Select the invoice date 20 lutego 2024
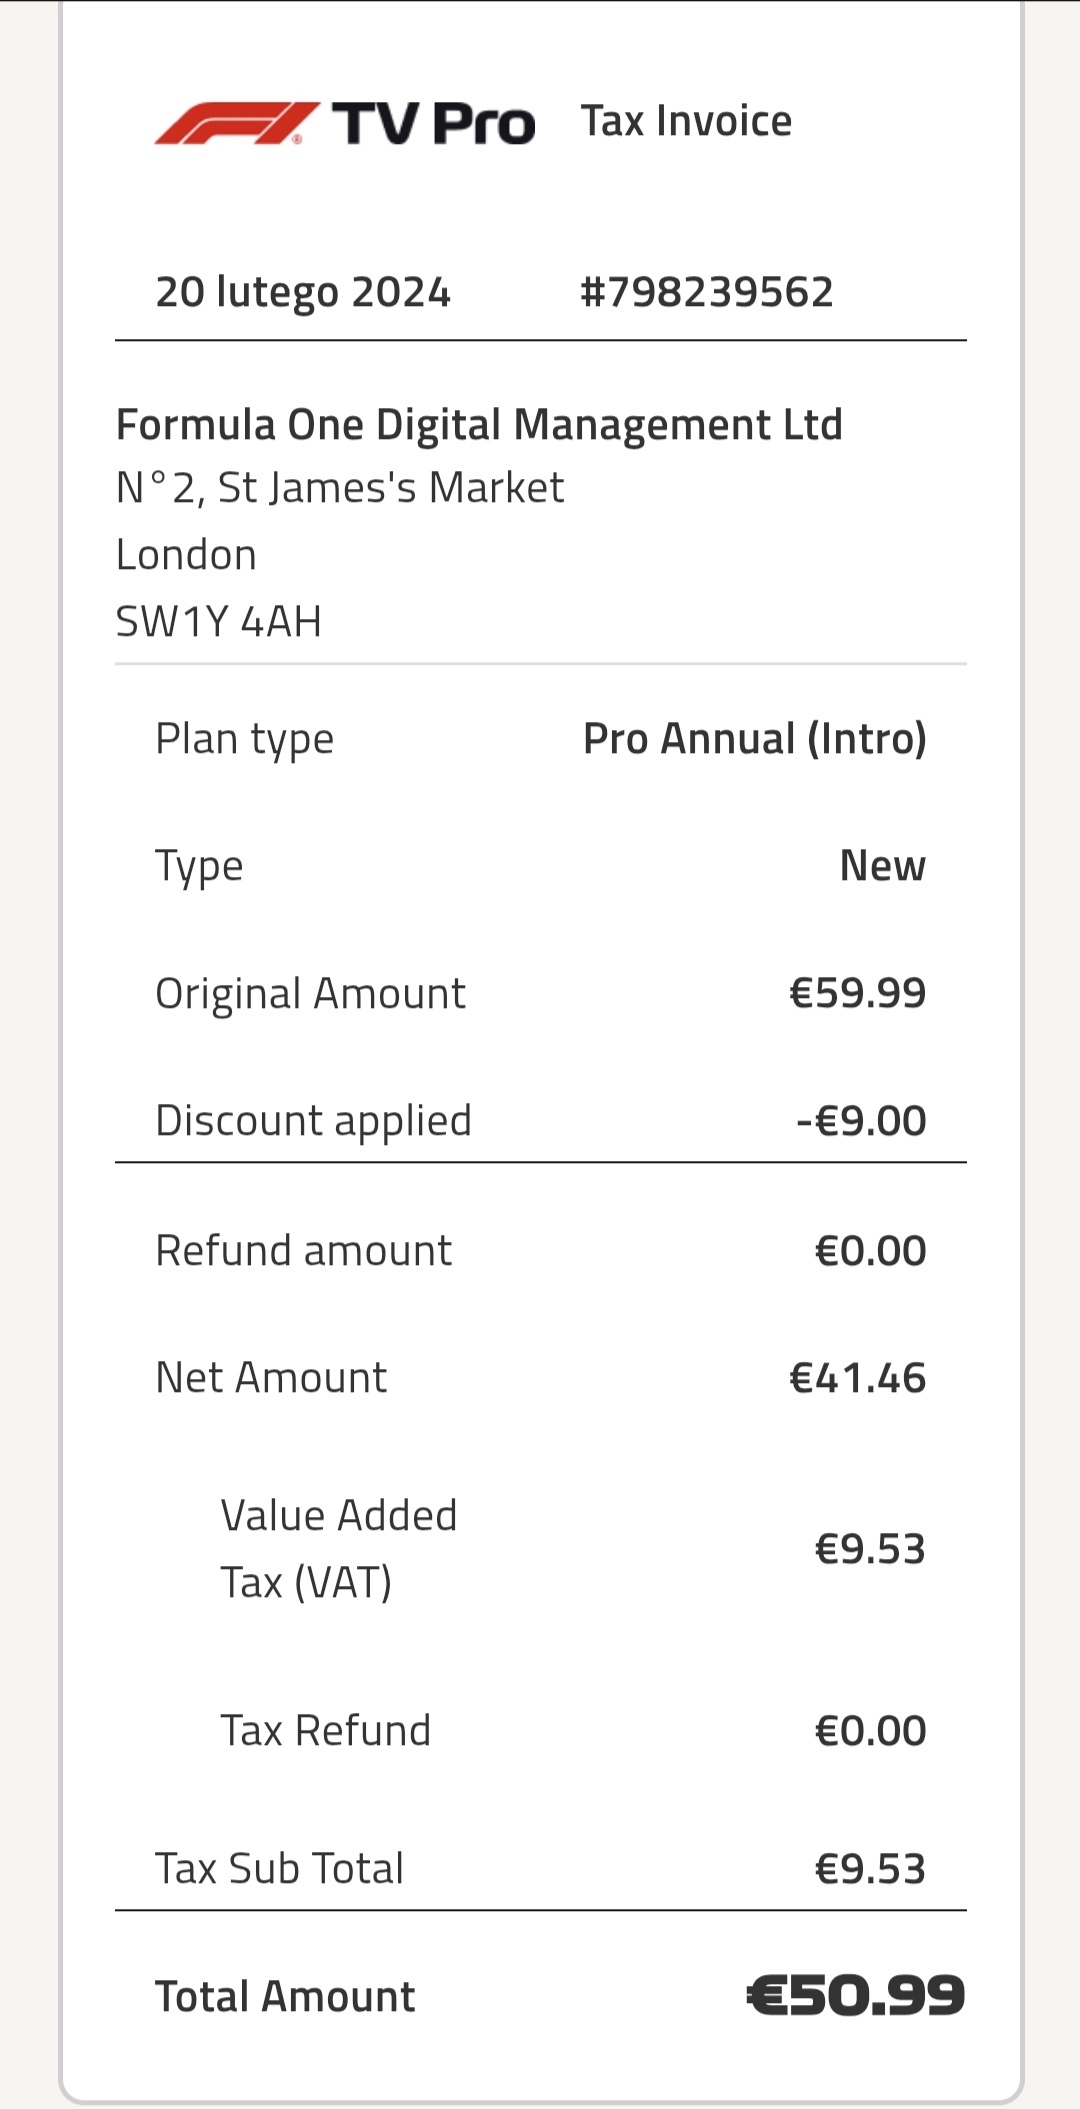The height and width of the screenshot is (2109, 1080). point(303,292)
